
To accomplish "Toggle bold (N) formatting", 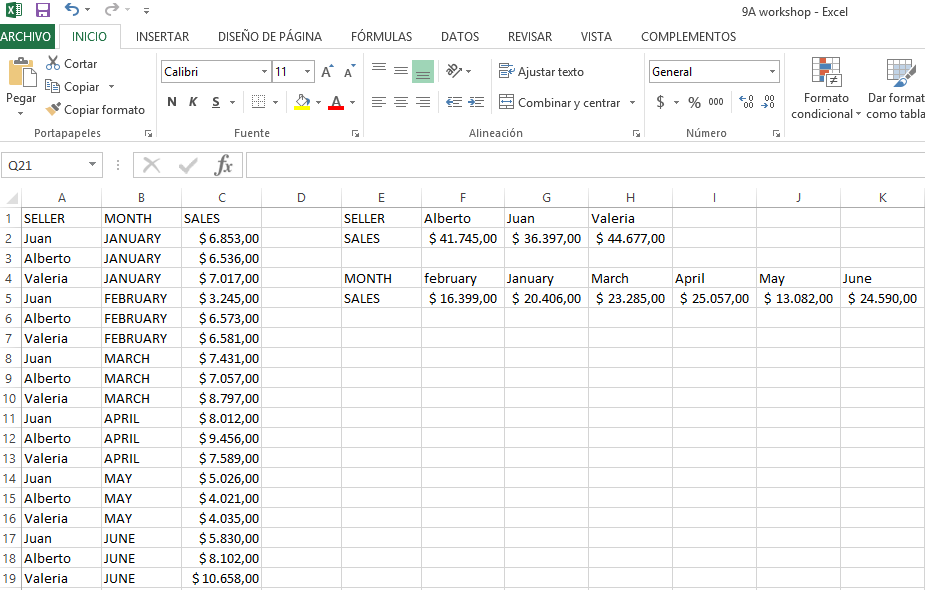I will pyautogui.click(x=172, y=102).
